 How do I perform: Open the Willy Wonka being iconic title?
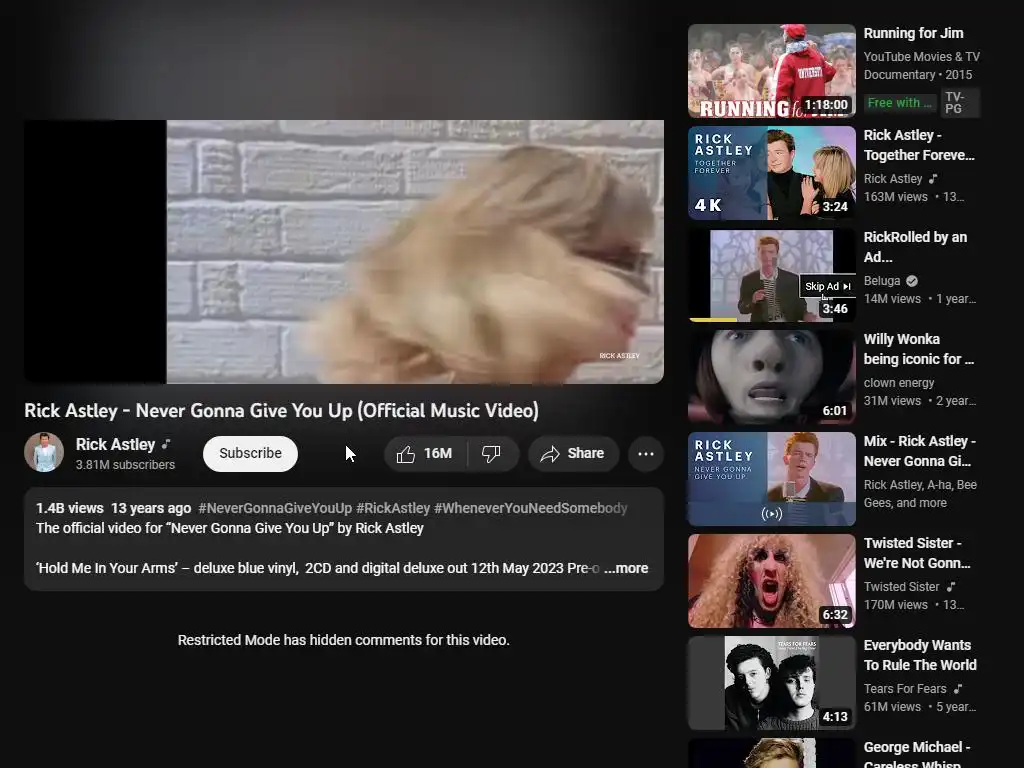919,349
